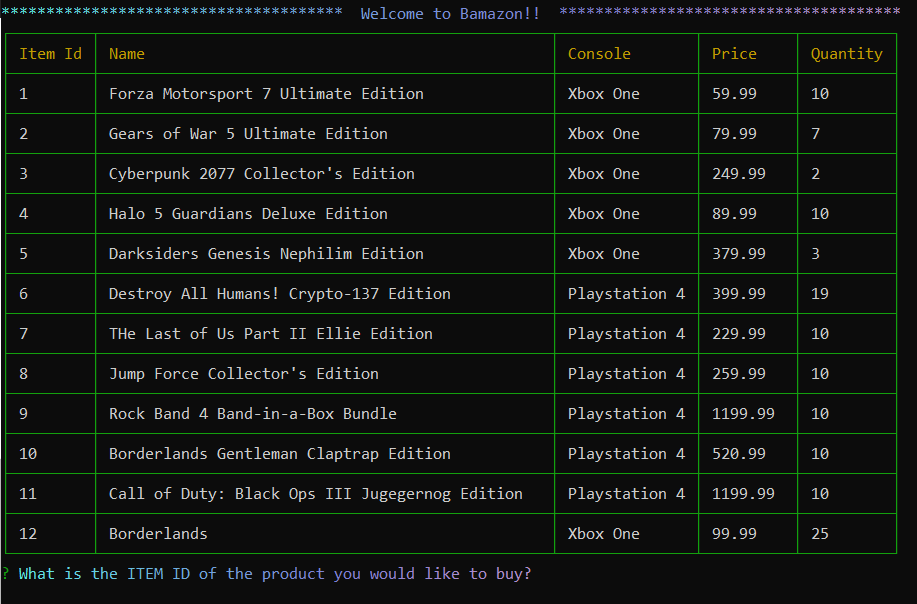Click Item Id 11 cell
The width and height of the screenshot is (917, 604).
[28, 494]
